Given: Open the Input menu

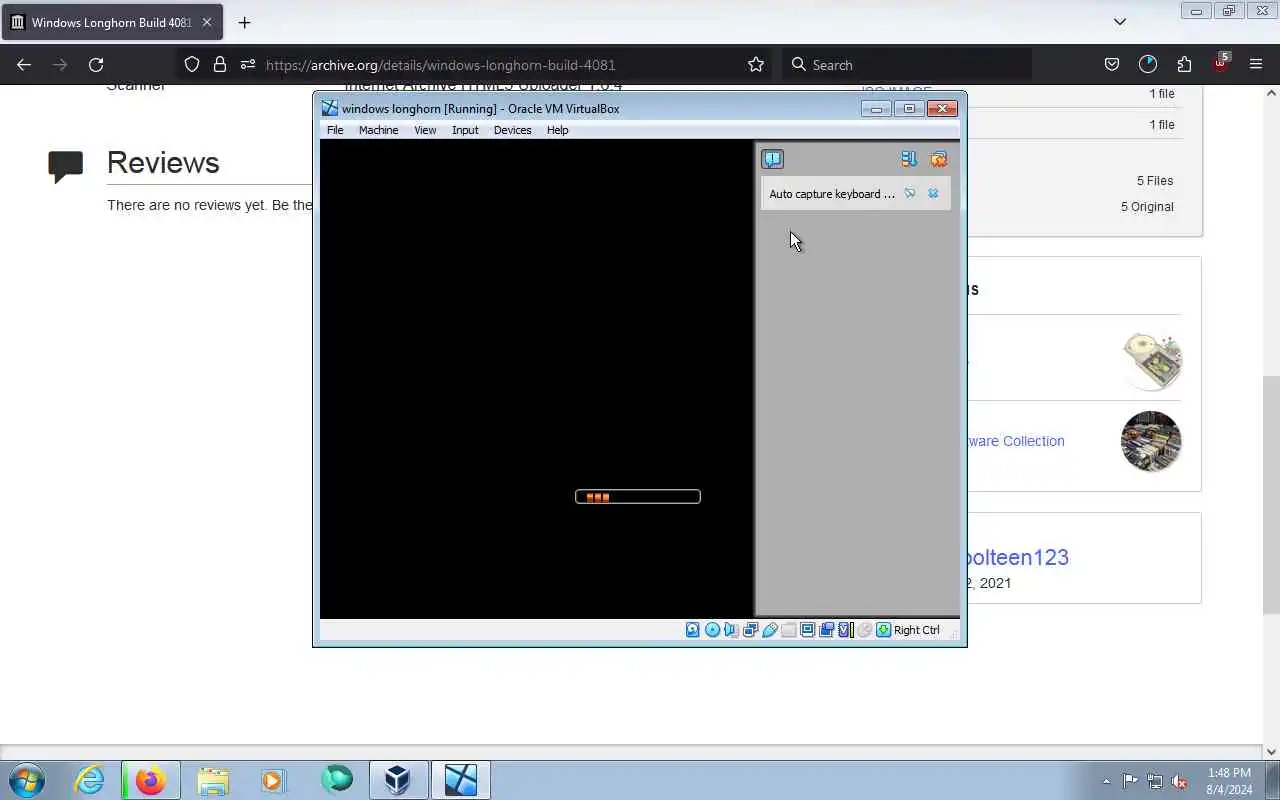Looking at the screenshot, I should 465,130.
